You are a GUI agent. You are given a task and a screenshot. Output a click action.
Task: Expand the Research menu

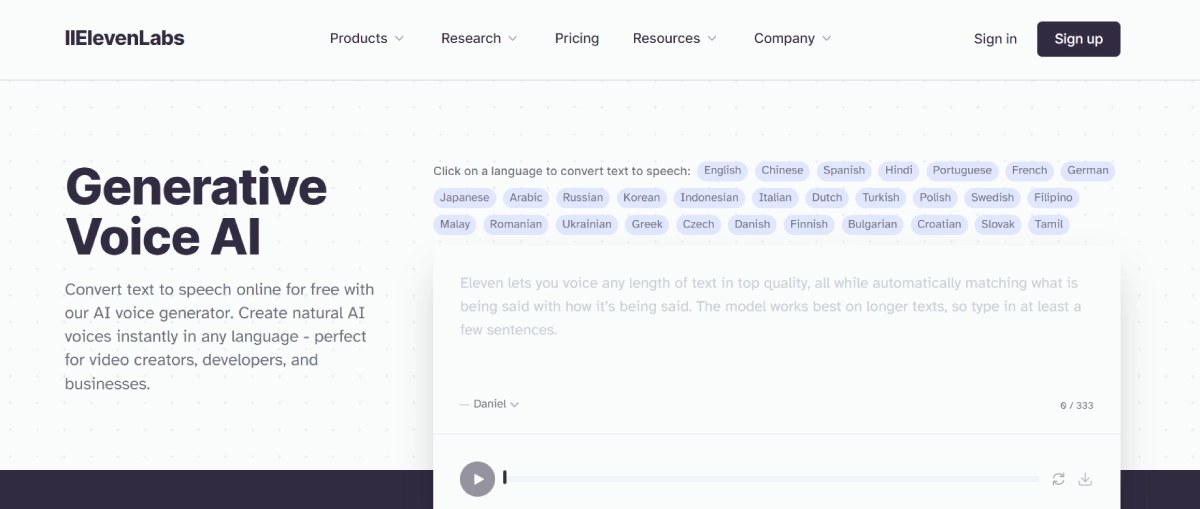point(479,38)
